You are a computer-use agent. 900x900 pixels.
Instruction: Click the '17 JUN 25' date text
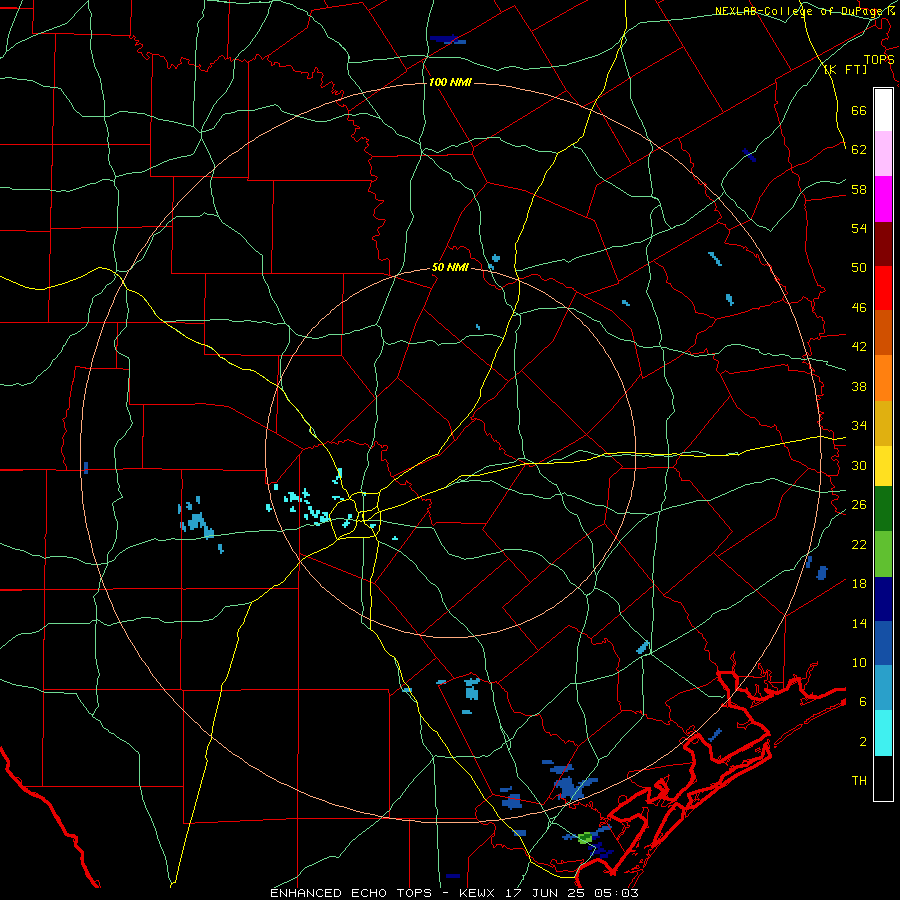[x=546, y=893]
